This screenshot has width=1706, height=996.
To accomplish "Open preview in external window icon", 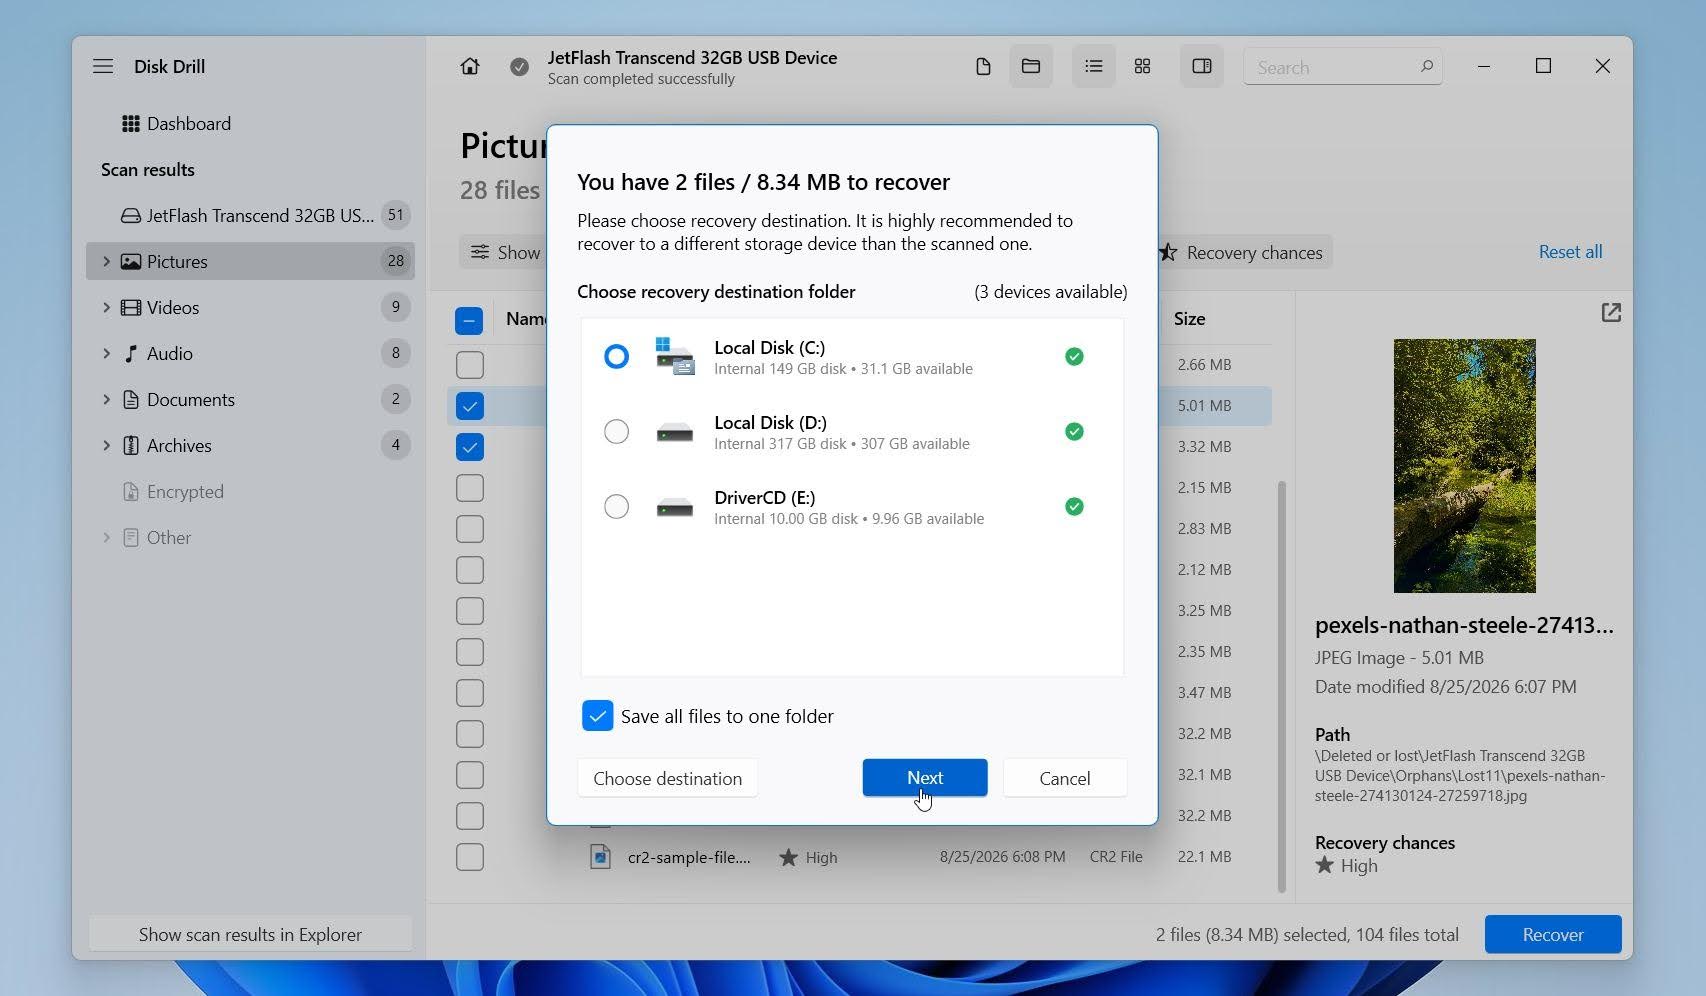I will (x=1610, y=313).
